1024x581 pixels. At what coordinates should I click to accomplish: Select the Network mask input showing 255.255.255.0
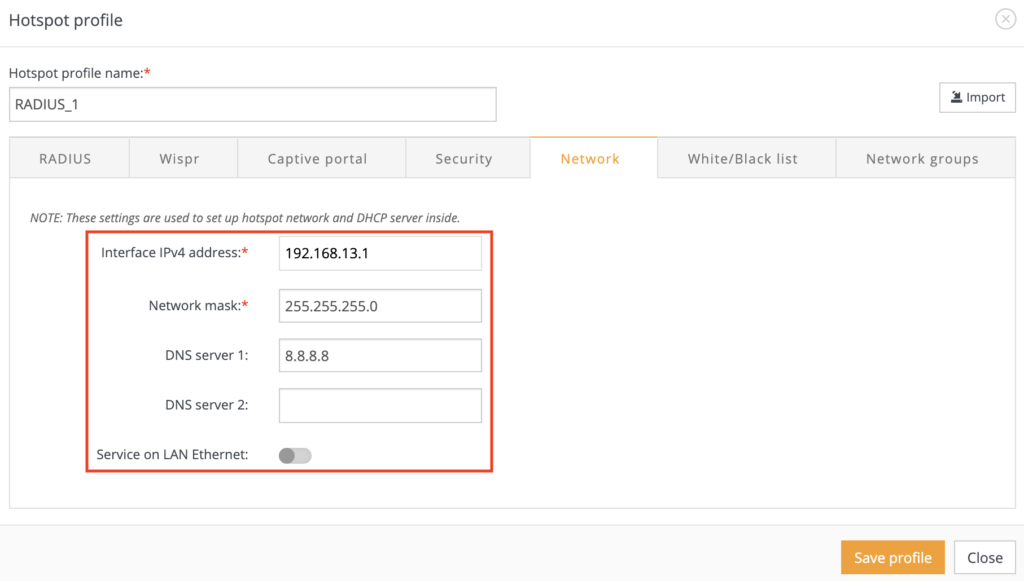tap(380, 305)
